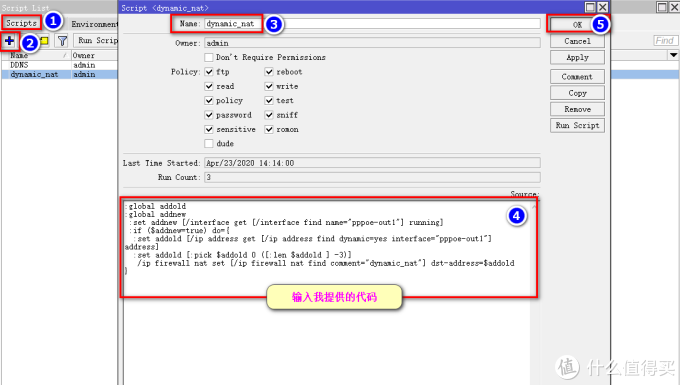This screenshot has width=680, height=385.
Task: Close the Script dynamic_nat dialog
Action: pos(602,7)
